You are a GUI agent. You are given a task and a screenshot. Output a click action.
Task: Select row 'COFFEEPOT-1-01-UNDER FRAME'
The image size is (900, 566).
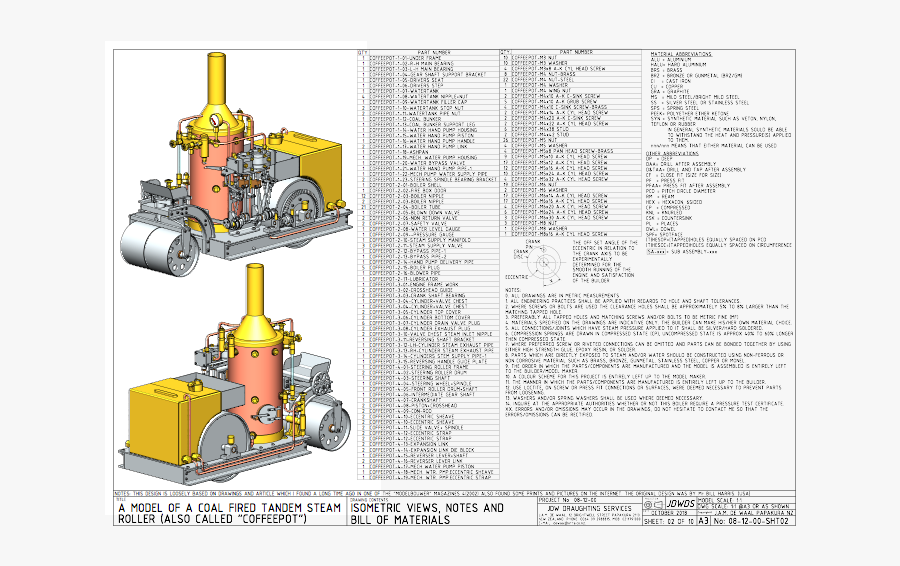pos(428,58)
